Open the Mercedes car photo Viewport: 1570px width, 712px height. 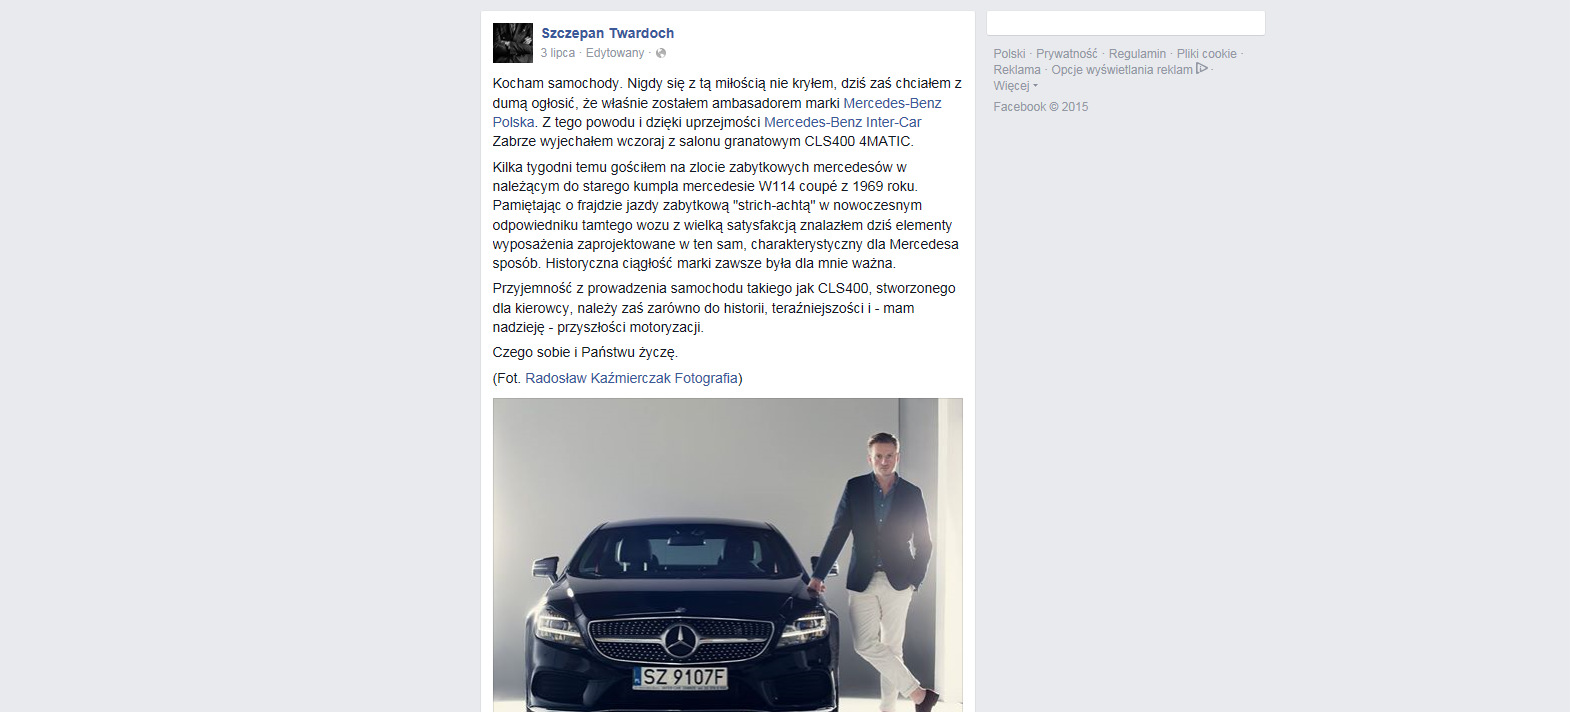point(728,555)
